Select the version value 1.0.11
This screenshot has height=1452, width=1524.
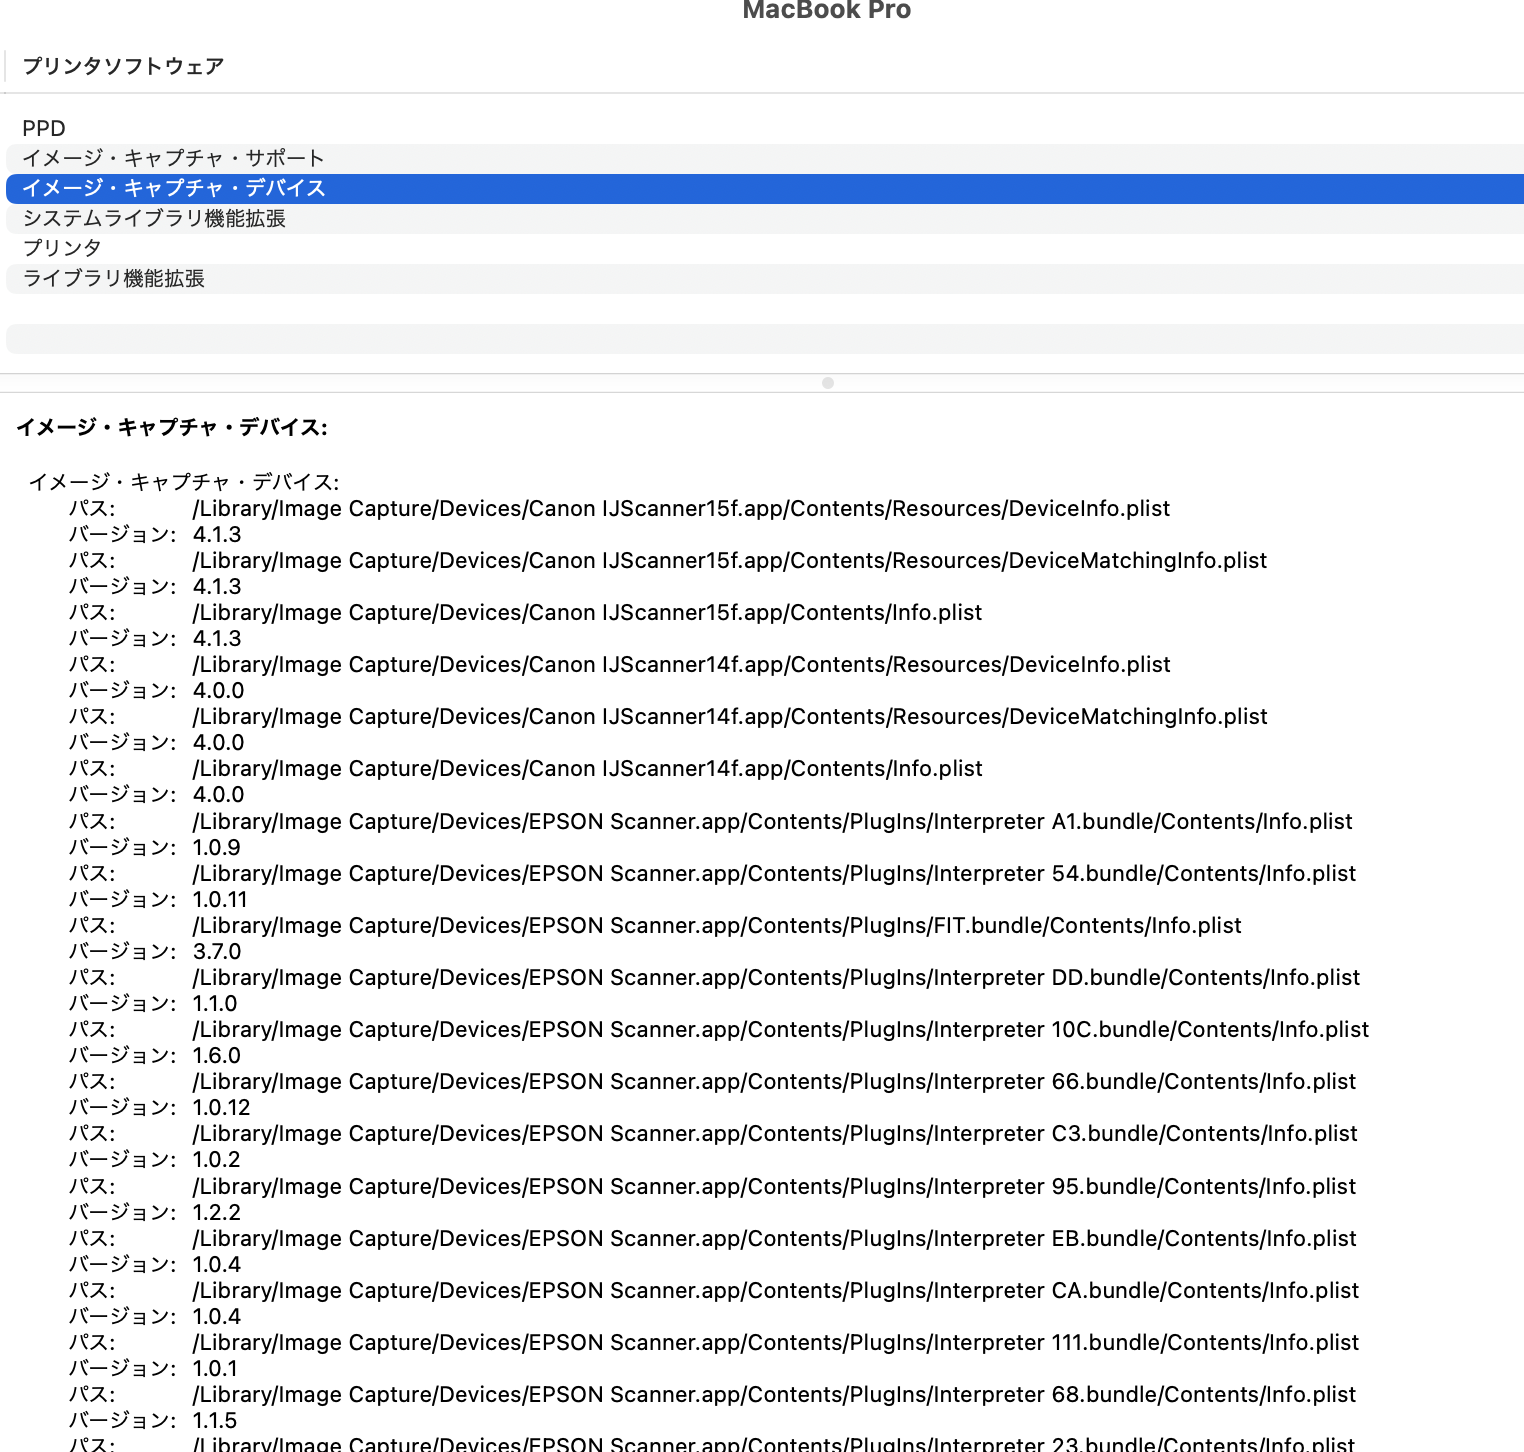[220, 900]
